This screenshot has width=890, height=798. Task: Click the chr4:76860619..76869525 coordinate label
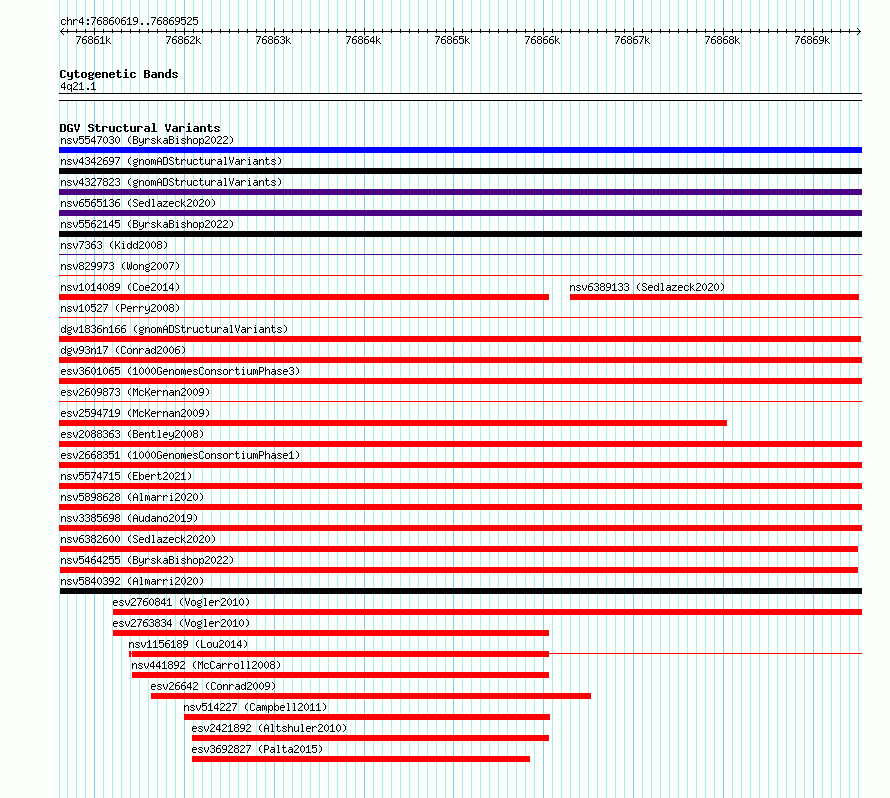coord(129,22)
